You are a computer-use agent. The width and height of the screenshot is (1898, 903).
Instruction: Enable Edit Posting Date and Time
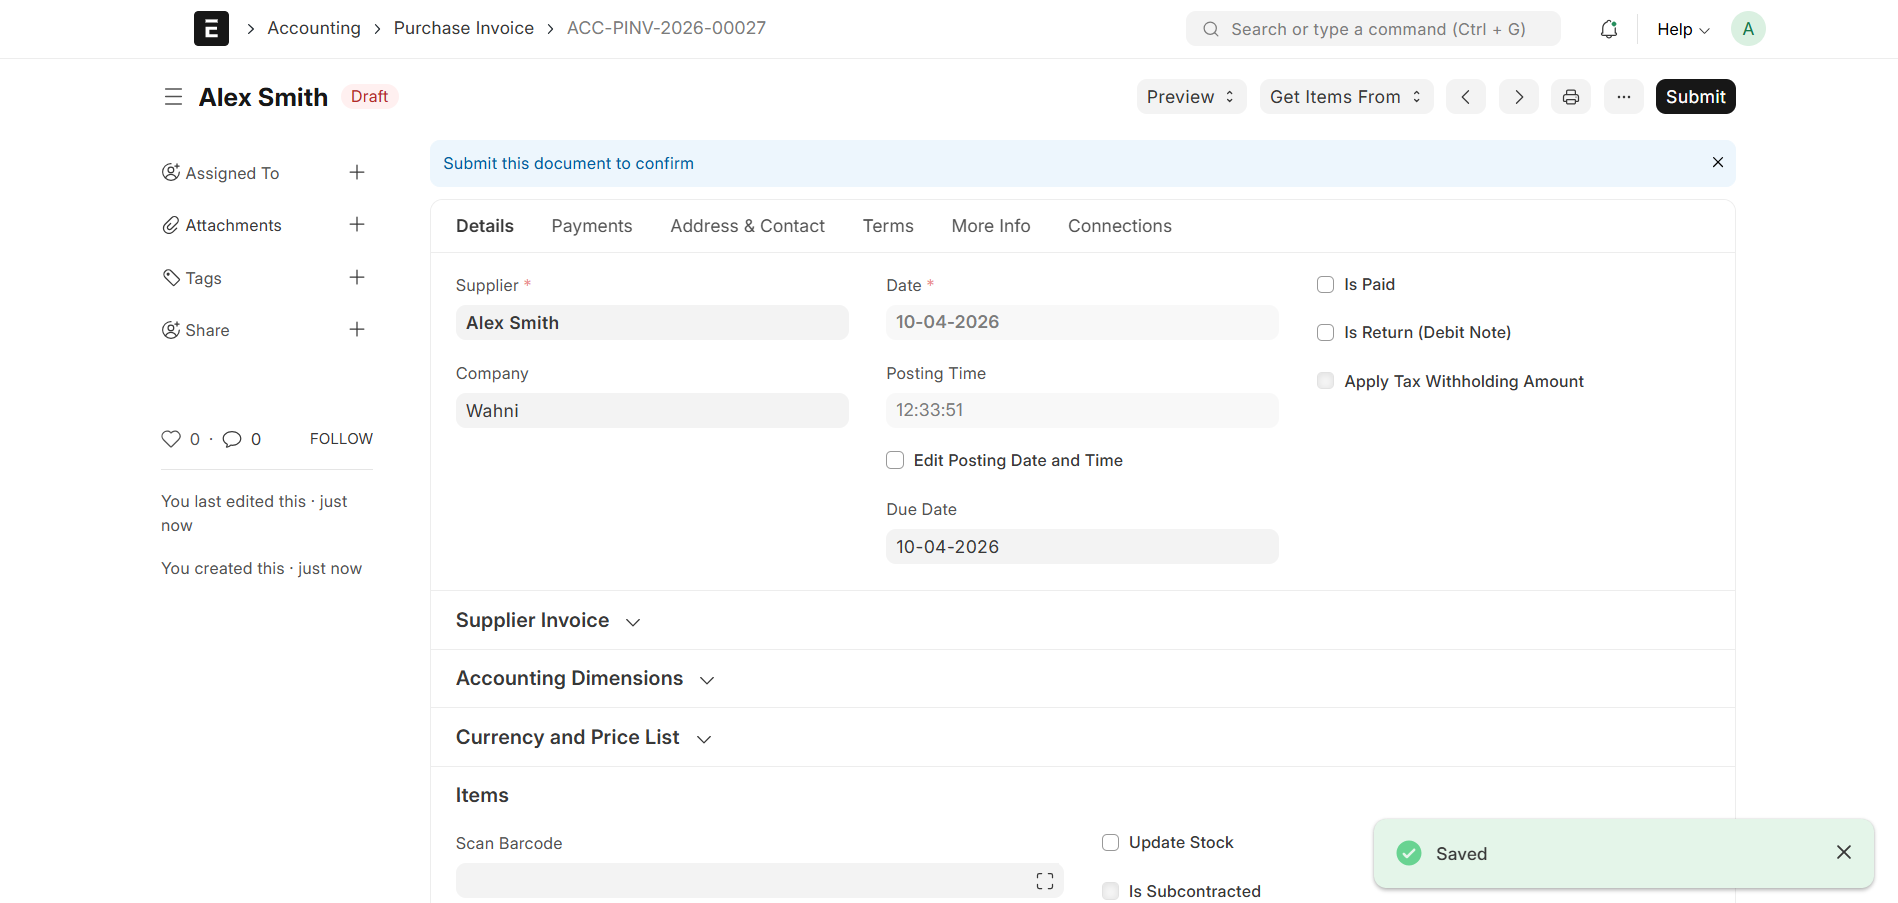[895, 460]
